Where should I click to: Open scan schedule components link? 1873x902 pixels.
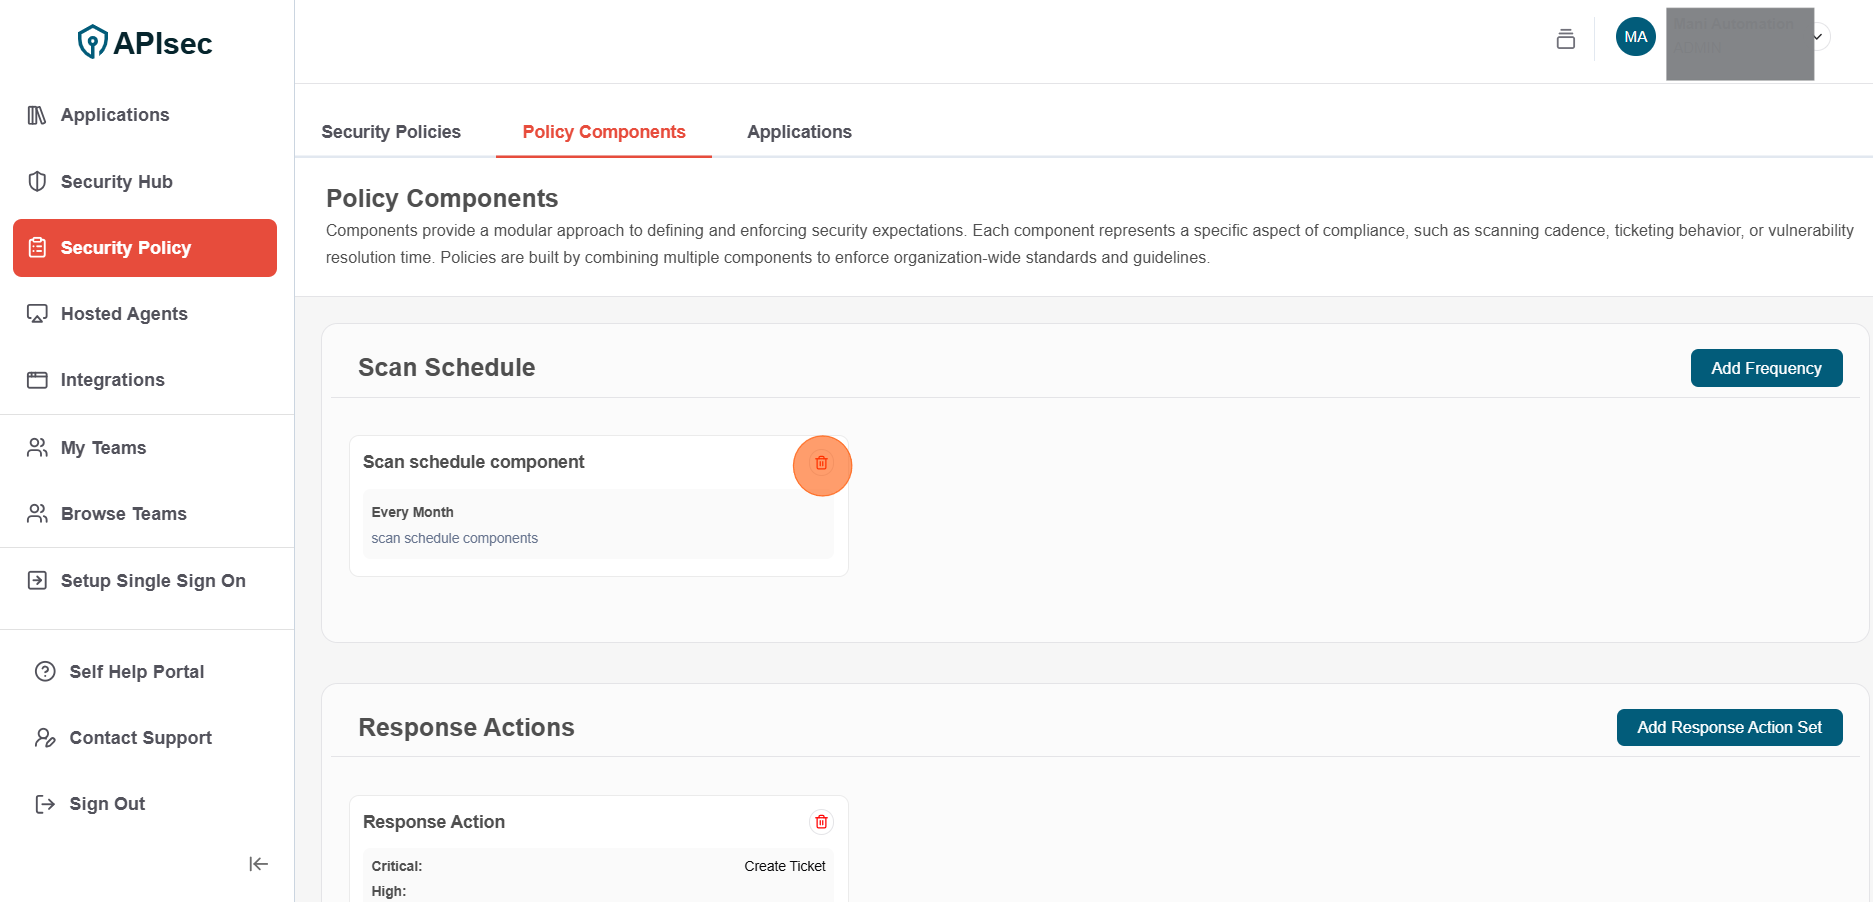pos(454,538)
